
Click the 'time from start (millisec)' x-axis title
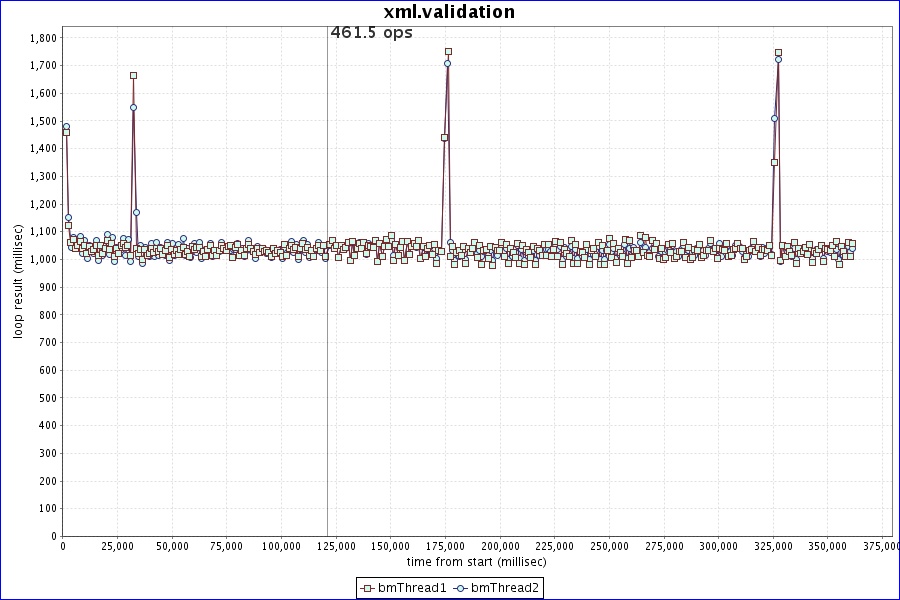click(476, 561)
